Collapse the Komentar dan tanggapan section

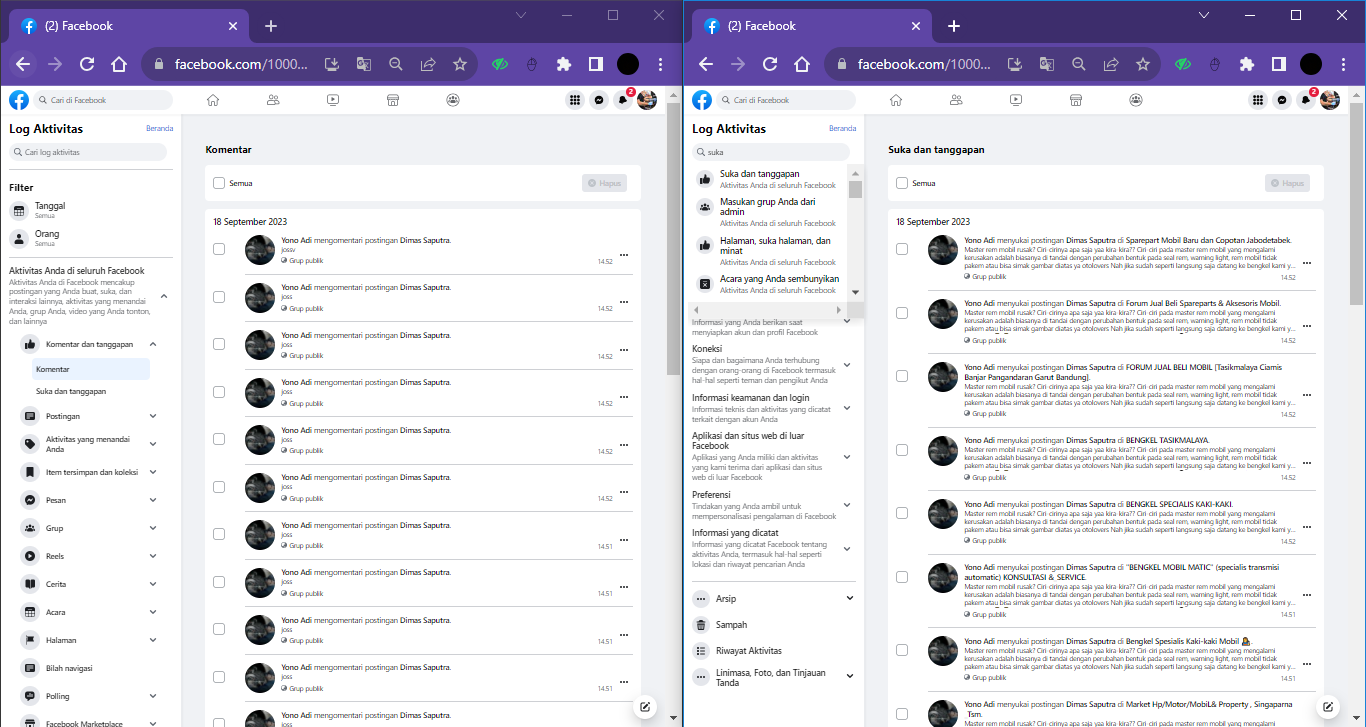pyautogui.click(x=153, y=344)
